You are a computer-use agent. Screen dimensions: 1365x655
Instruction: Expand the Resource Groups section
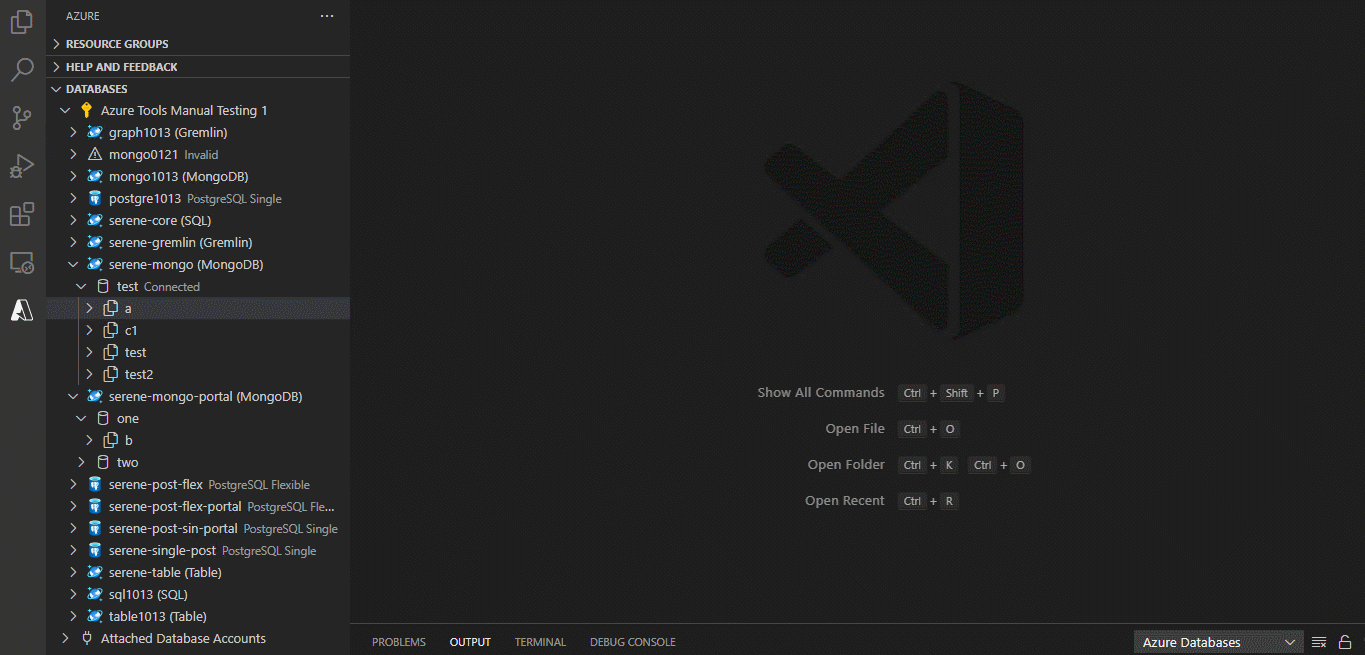57,44
